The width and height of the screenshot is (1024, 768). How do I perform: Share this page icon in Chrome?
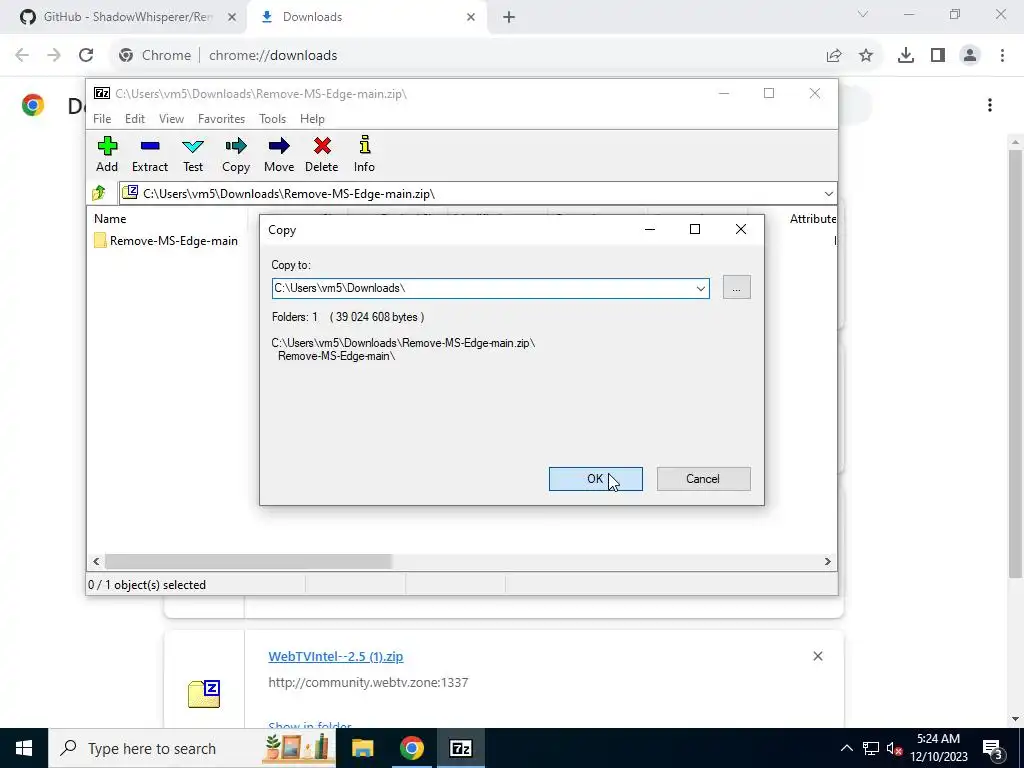point(834,56)
